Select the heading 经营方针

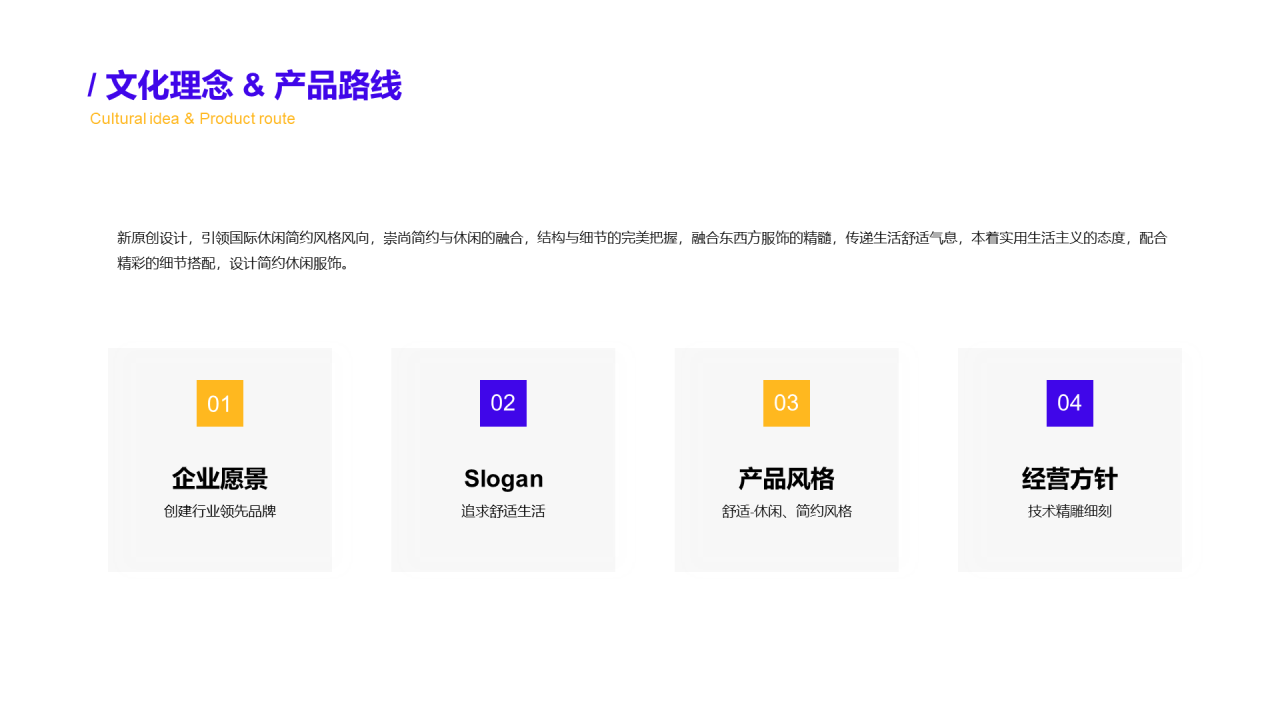point(1070,479)
